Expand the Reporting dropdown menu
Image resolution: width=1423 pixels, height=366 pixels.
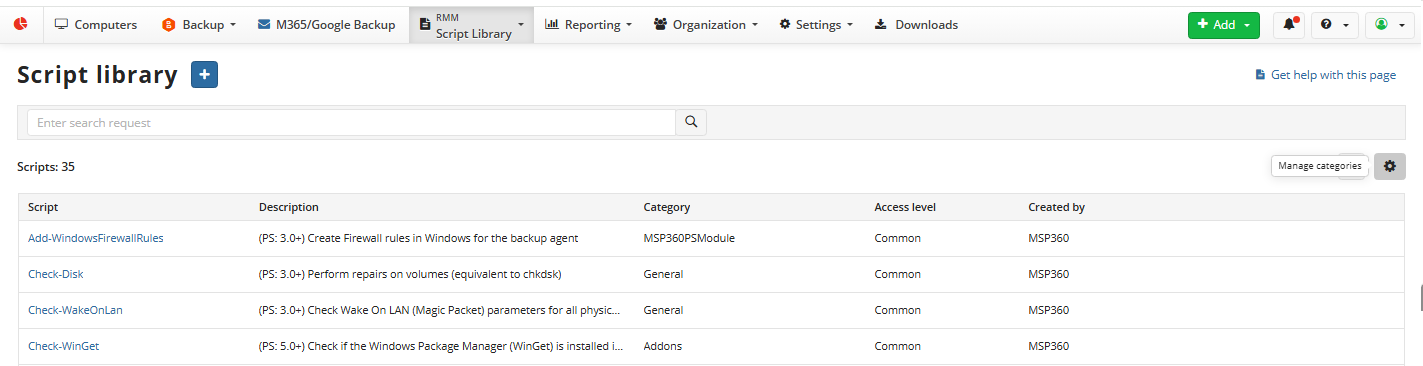588,24
